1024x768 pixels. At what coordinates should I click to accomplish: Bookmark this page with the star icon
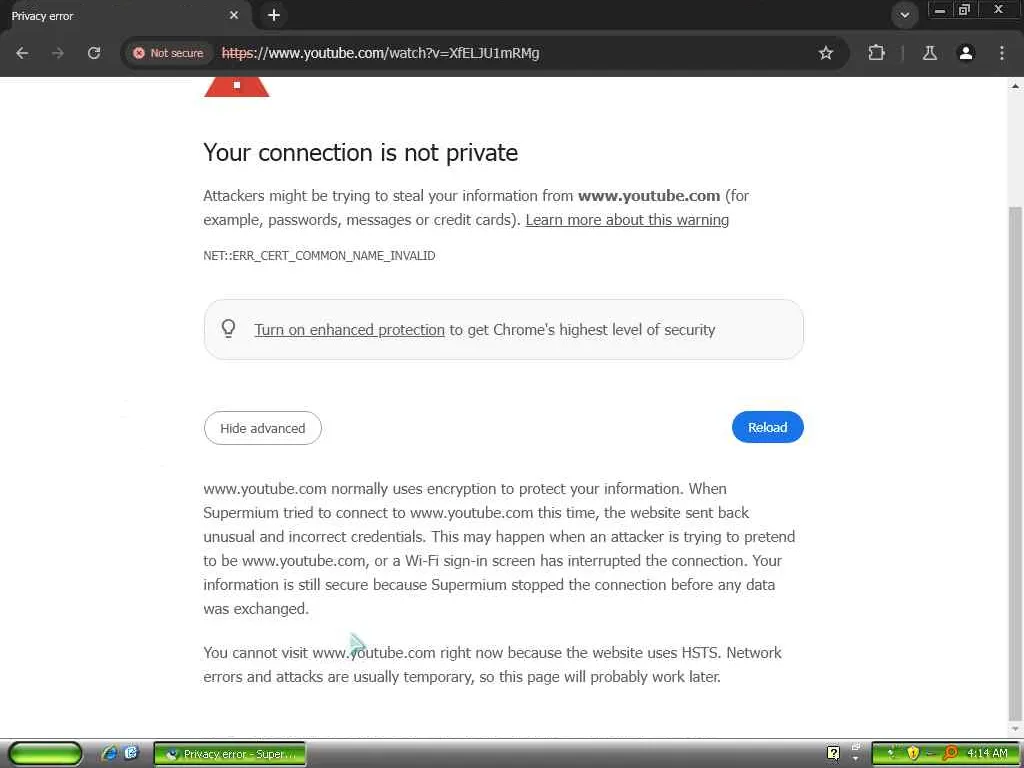click(826, 53)
